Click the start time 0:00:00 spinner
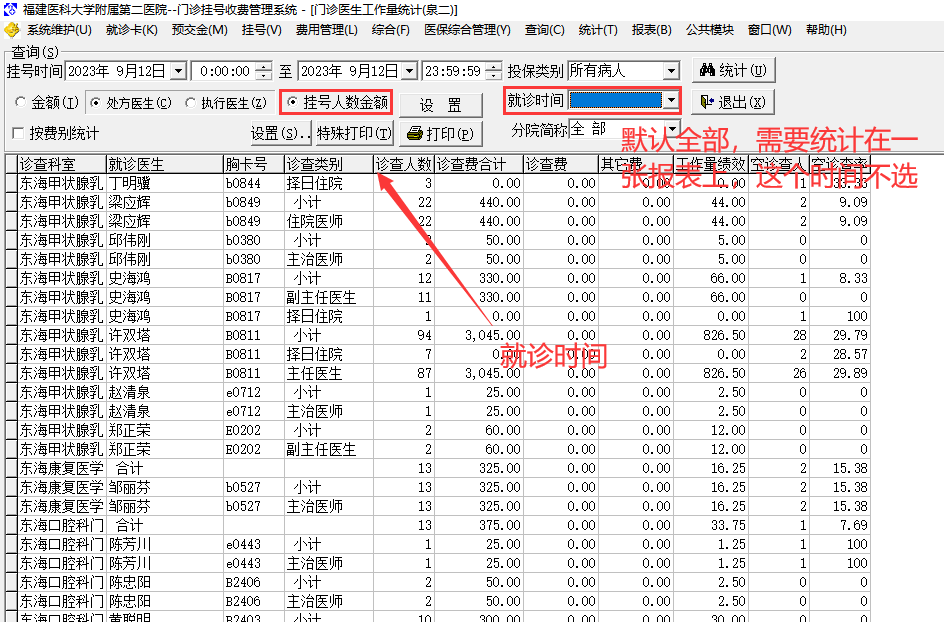 tap(264, 71)
